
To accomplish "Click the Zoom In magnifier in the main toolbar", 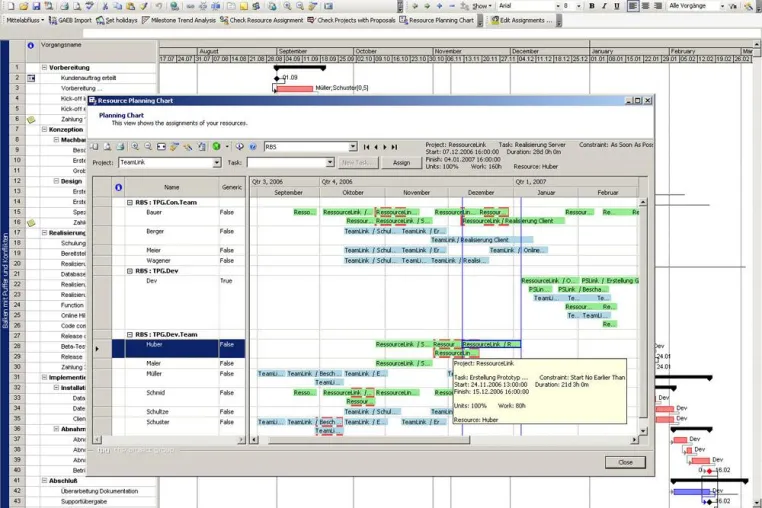I will 288,6.
